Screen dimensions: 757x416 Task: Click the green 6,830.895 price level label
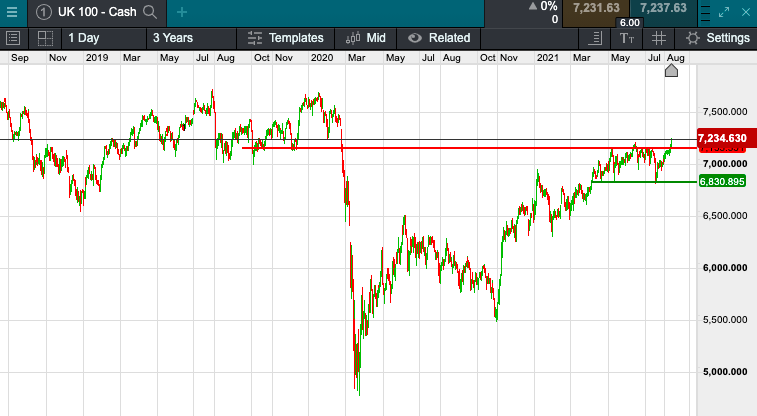click(723, 182)
